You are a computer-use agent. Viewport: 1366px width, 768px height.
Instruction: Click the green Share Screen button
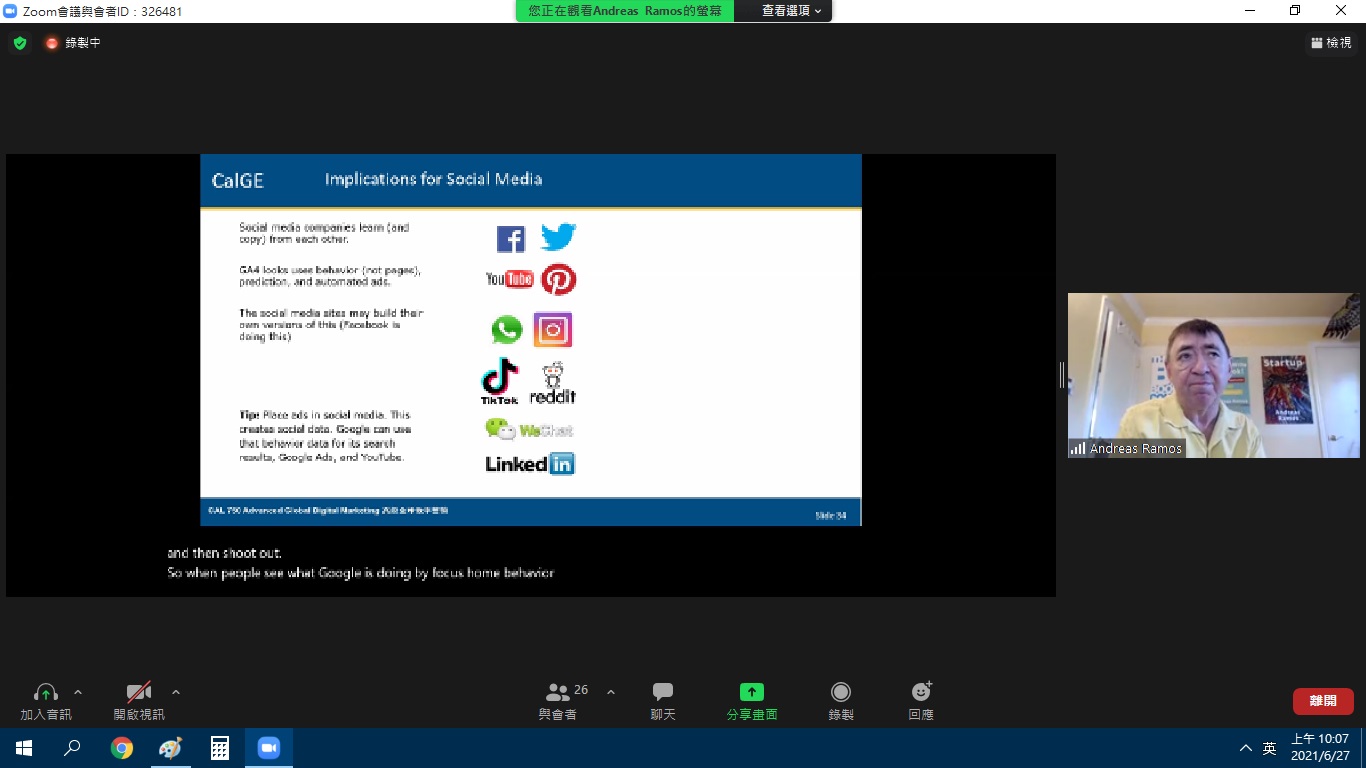tap(751, 700)
